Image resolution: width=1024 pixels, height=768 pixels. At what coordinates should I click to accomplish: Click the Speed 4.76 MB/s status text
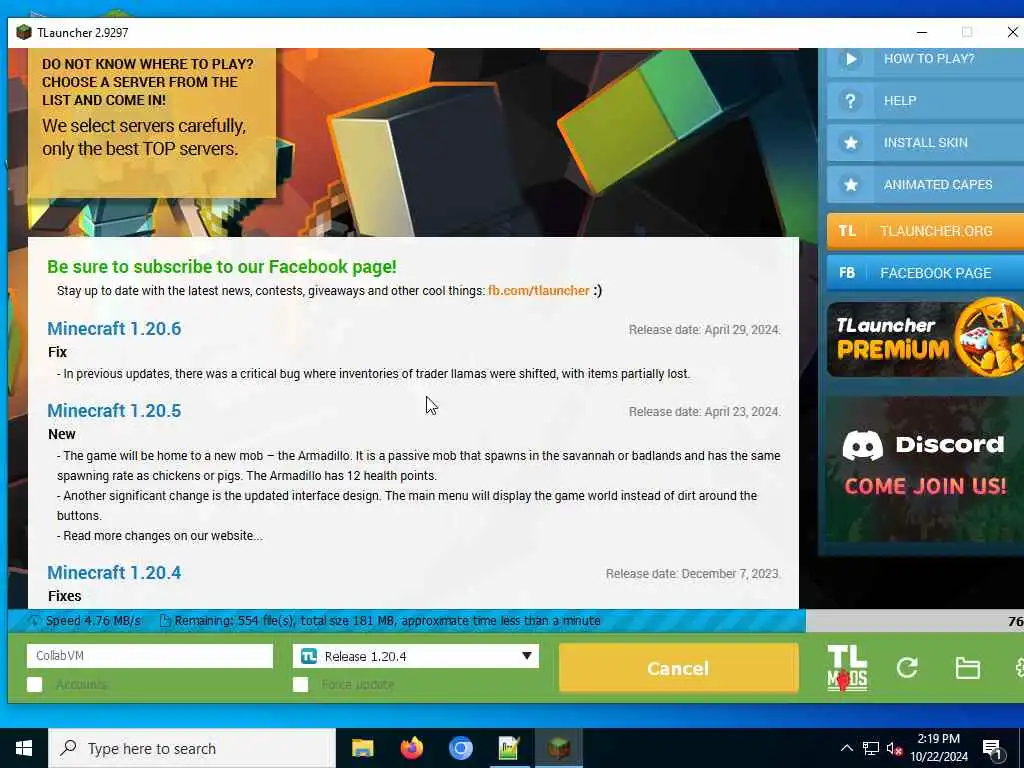(x=93, y=620)
